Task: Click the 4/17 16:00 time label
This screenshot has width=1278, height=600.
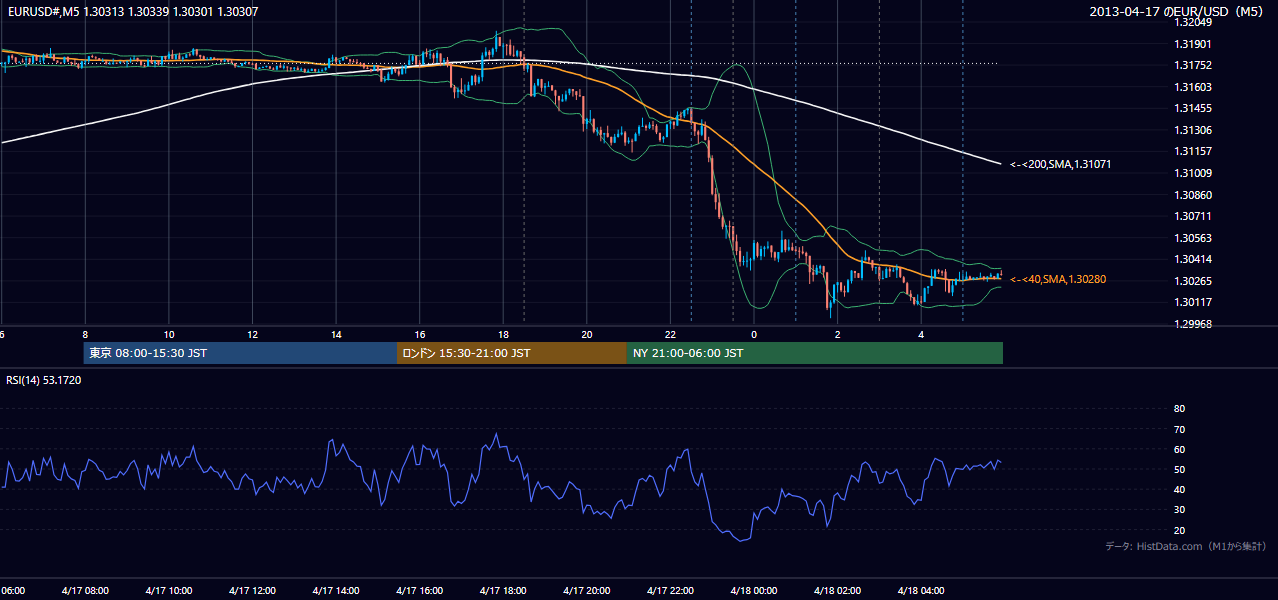Action: 419,590
